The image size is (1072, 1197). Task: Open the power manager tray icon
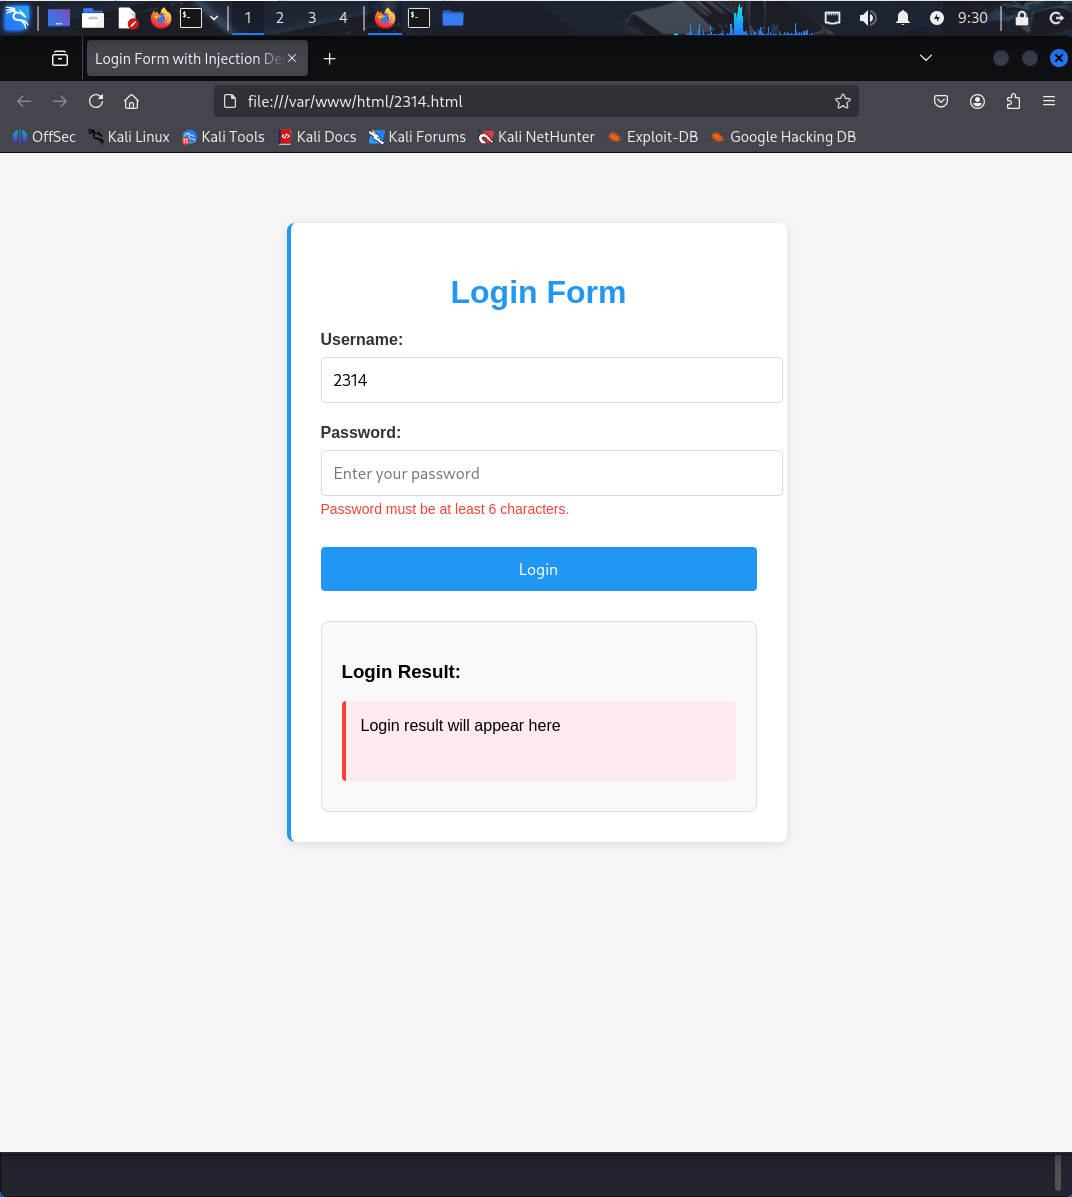(937, 18)
